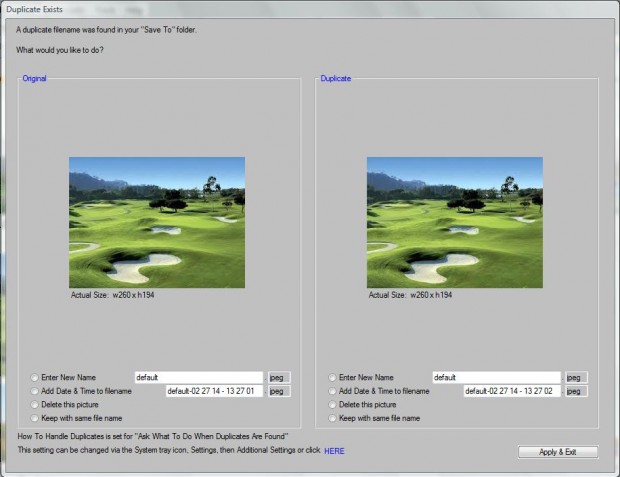The height and width of the screenshot is (477, 620).
Task: Select Add Date & Time for the Duplicate picture
Action: click(x=333, y=391)
